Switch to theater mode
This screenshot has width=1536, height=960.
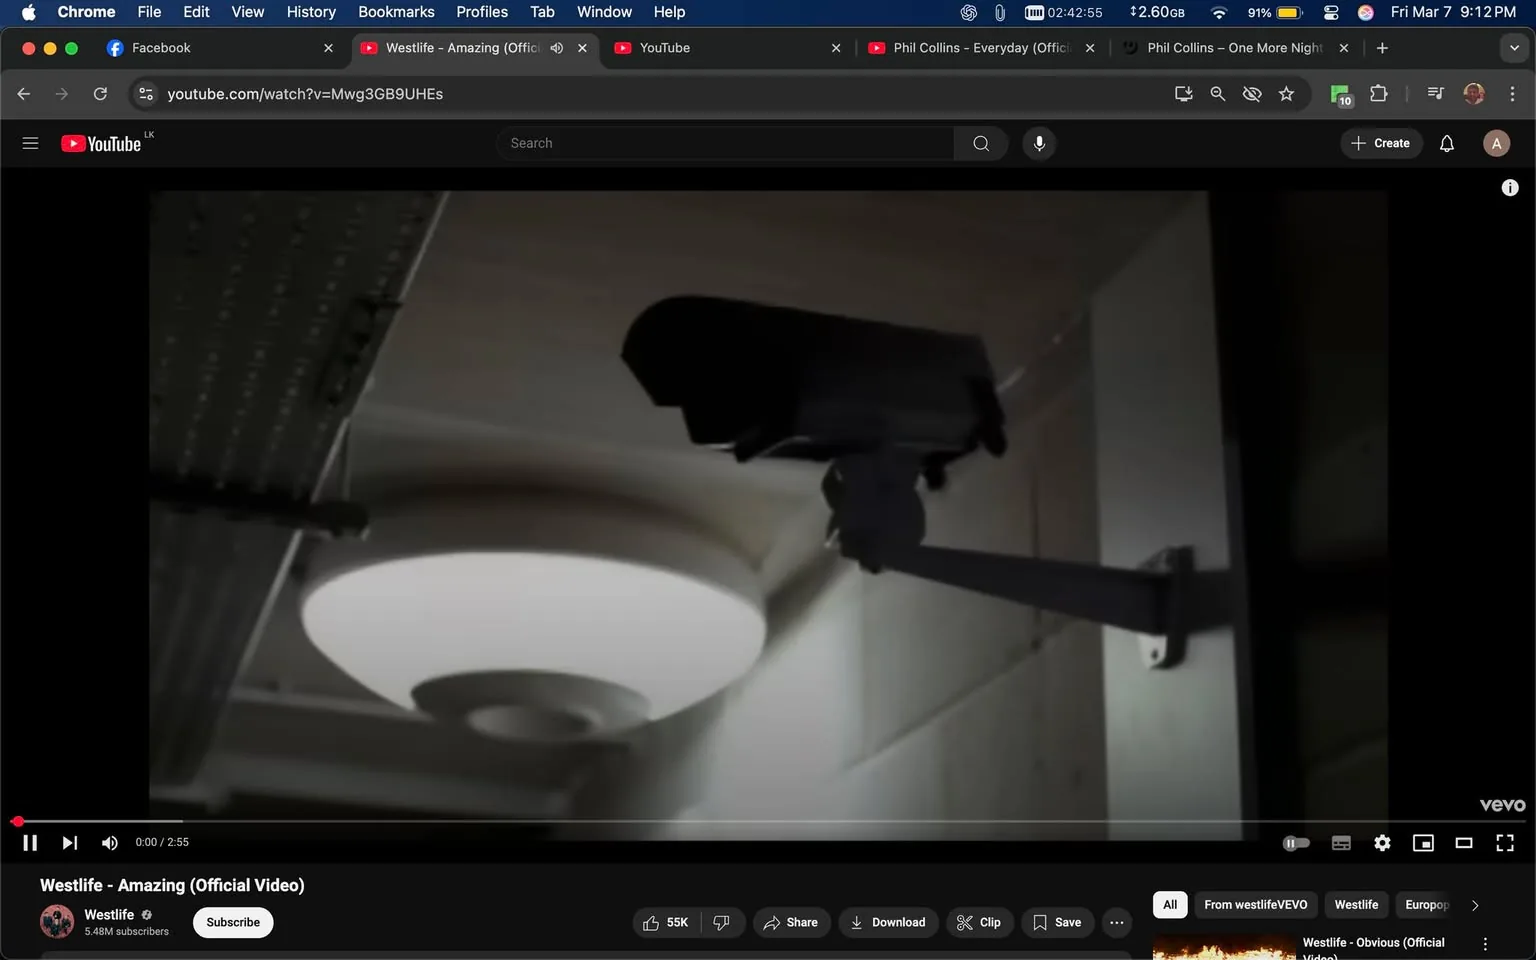(x=1464, y=842)
